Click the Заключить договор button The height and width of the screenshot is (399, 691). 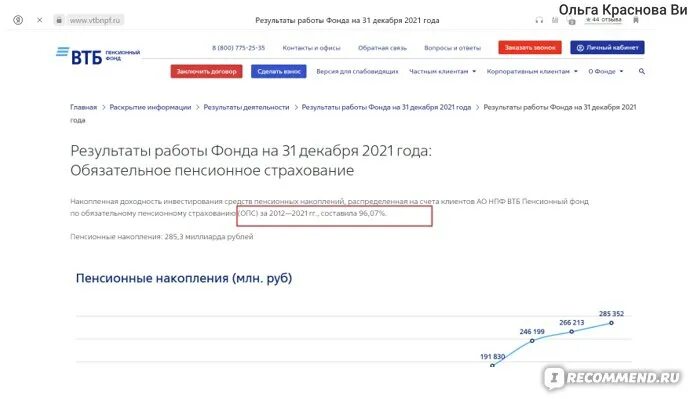207,71
